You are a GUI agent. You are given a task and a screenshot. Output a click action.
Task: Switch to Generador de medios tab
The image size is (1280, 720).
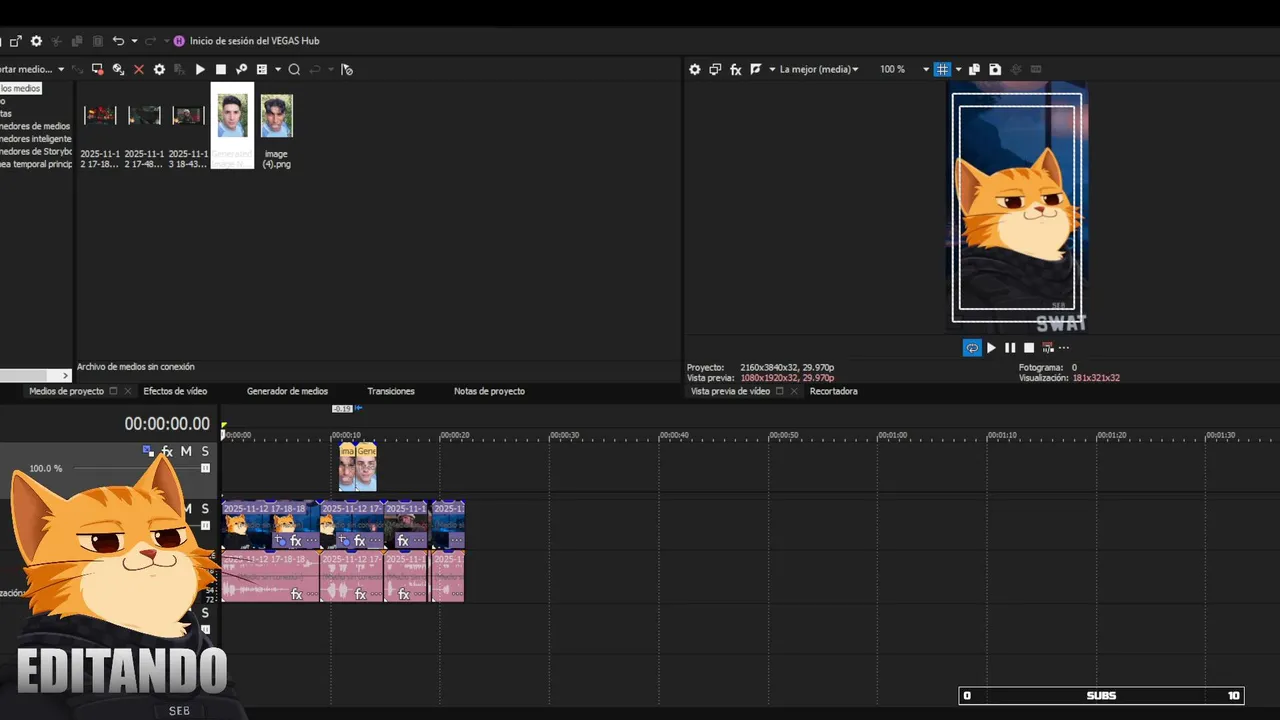[287, 391]
